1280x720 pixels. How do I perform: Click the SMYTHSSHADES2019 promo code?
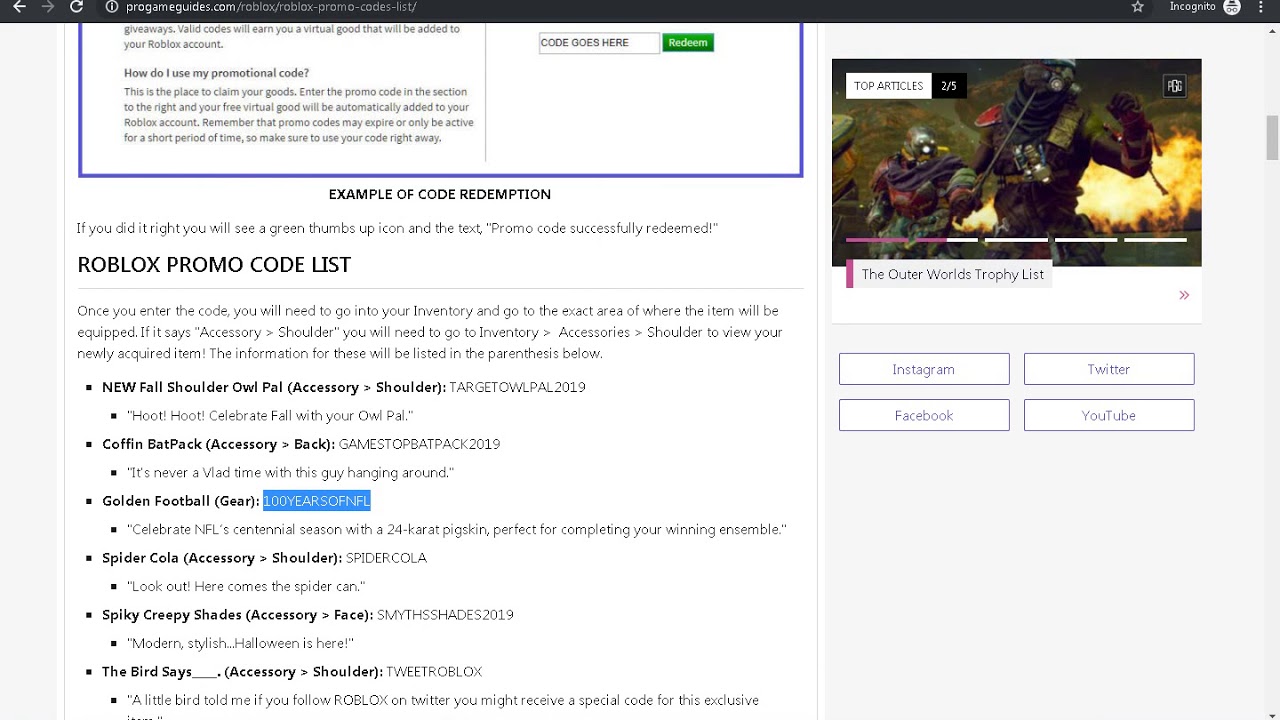pos(445,615)
